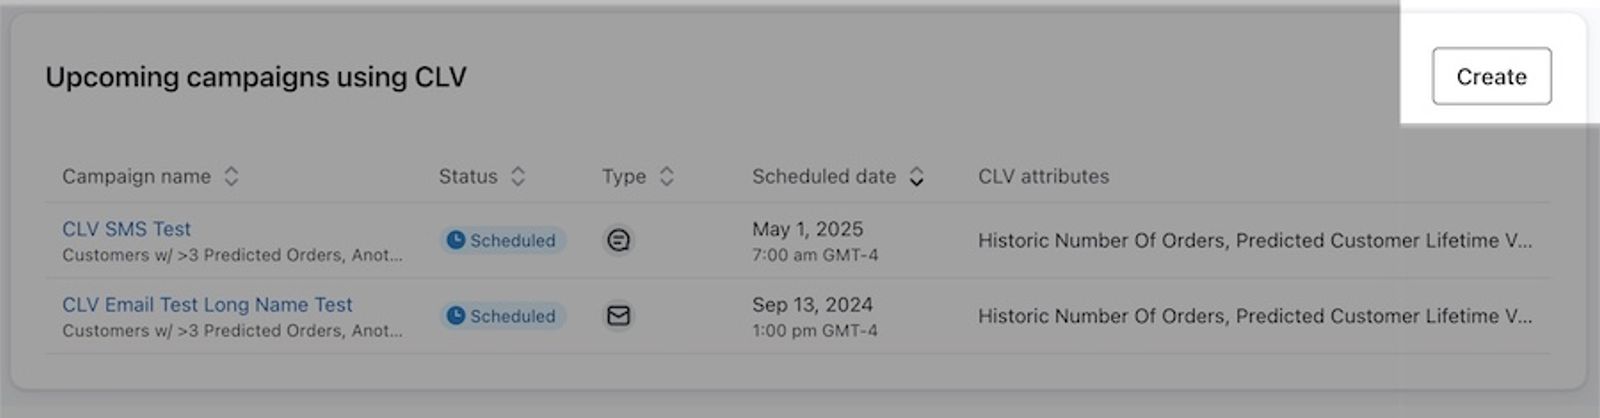This screenshot has width=1600, height=418.
Task: Sort by Scheduled date arrows
Action: (916, 176)
